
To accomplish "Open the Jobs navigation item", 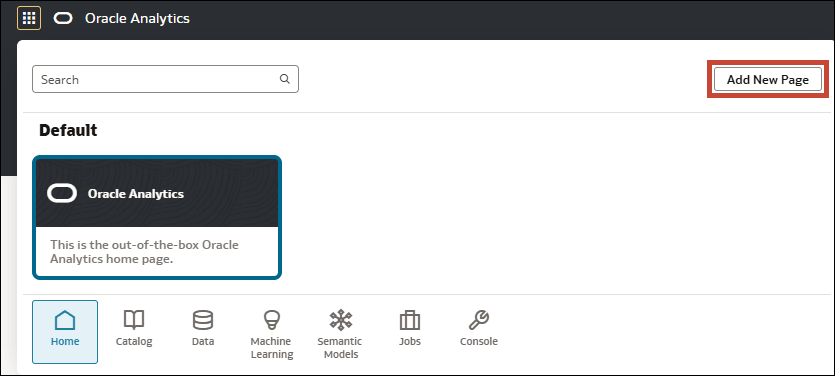I will [x=410, y=329].
